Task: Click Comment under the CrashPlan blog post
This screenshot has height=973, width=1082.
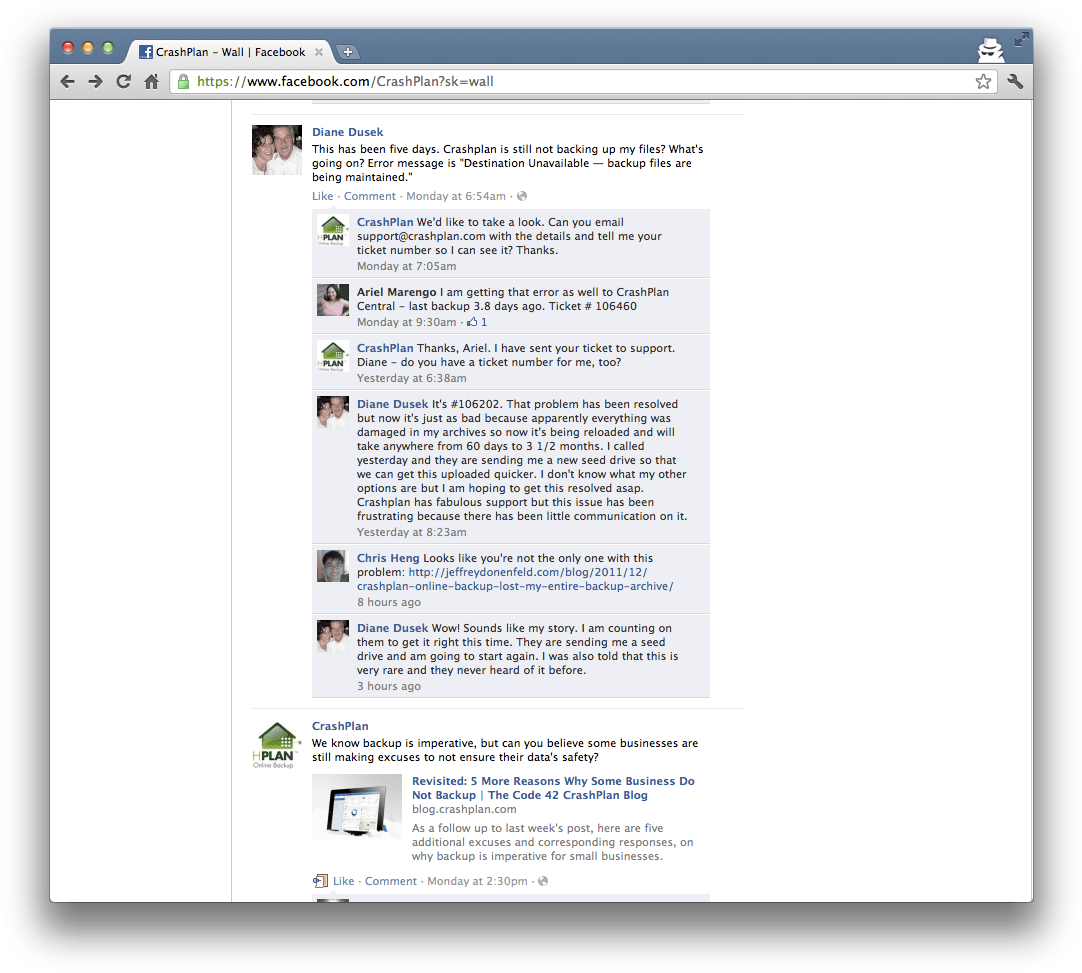Action: tap(390, 881)
